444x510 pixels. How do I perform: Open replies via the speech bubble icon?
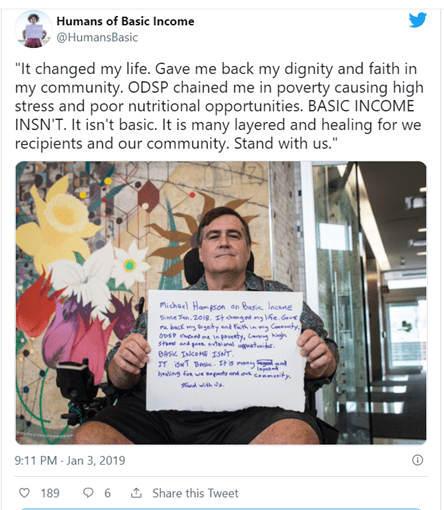[88, 492]
